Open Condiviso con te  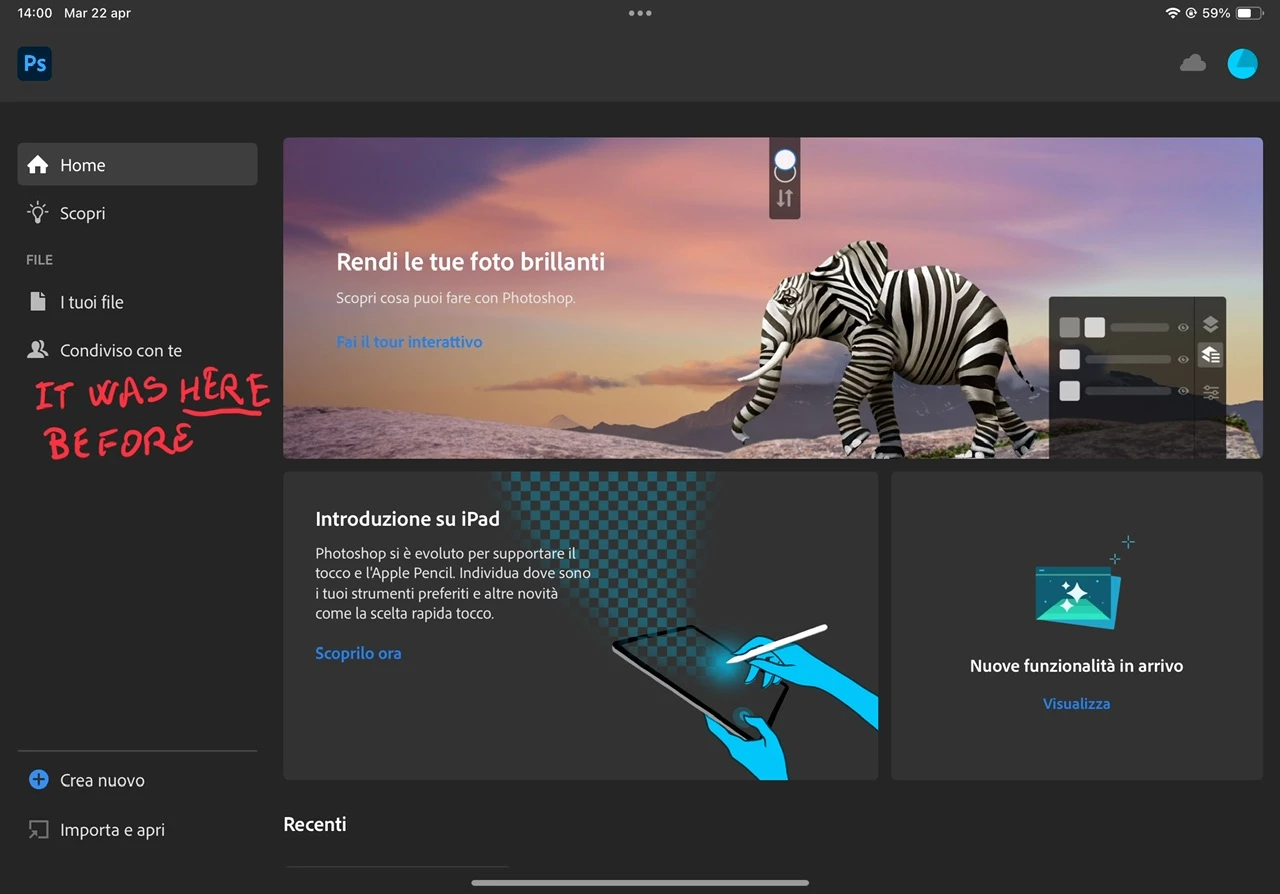click(137, 350)
